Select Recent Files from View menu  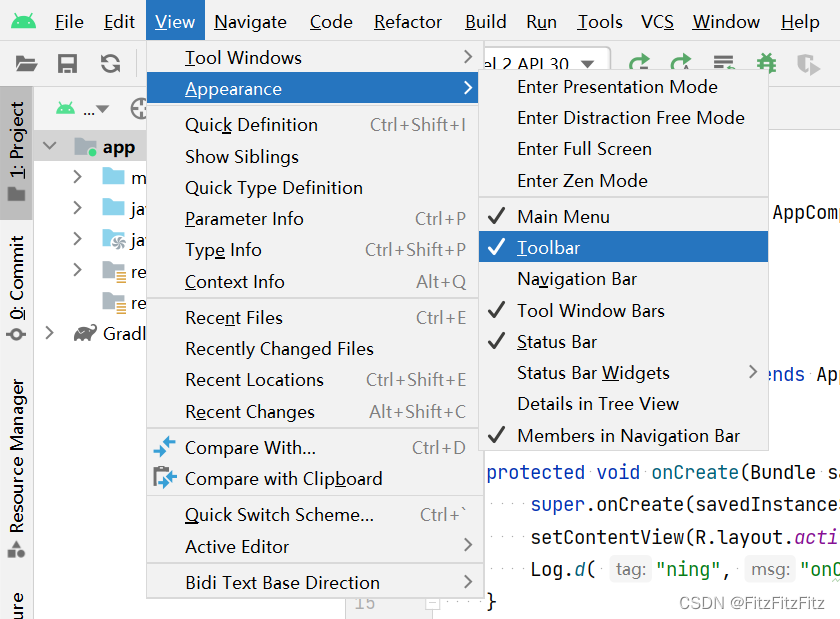pos(234,318)
